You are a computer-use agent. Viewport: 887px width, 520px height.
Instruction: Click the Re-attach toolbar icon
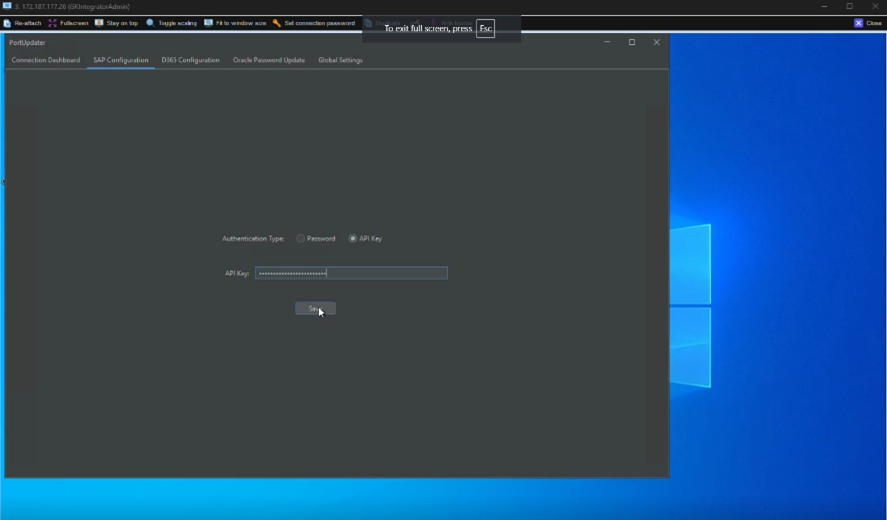click(x=7, y=23)
